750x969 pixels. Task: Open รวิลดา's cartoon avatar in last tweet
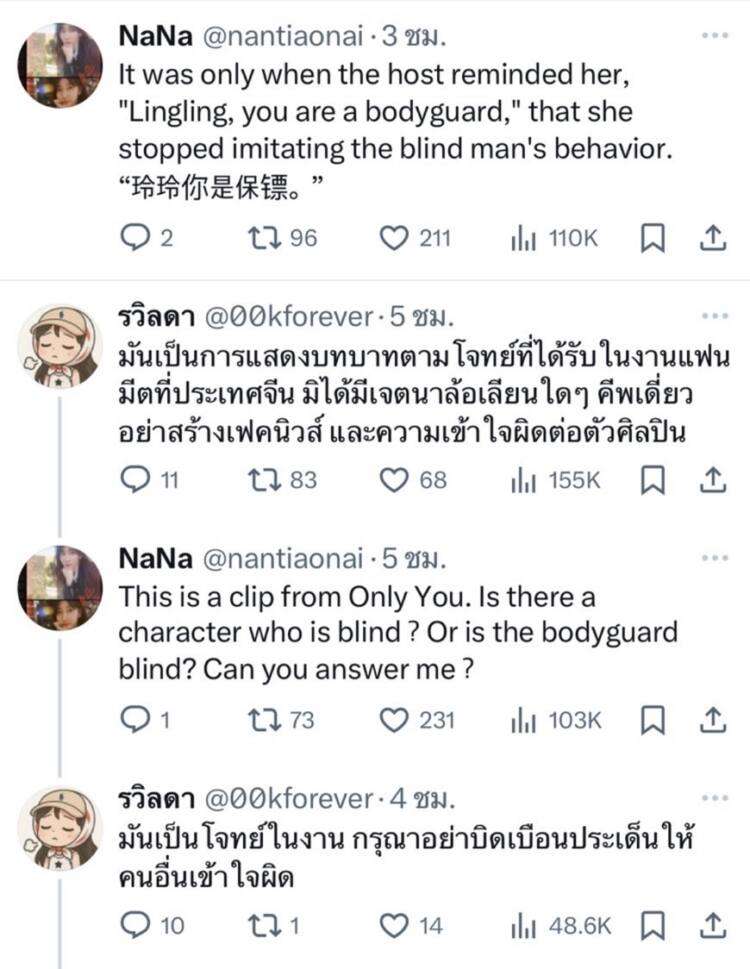(x=60, y=827)
